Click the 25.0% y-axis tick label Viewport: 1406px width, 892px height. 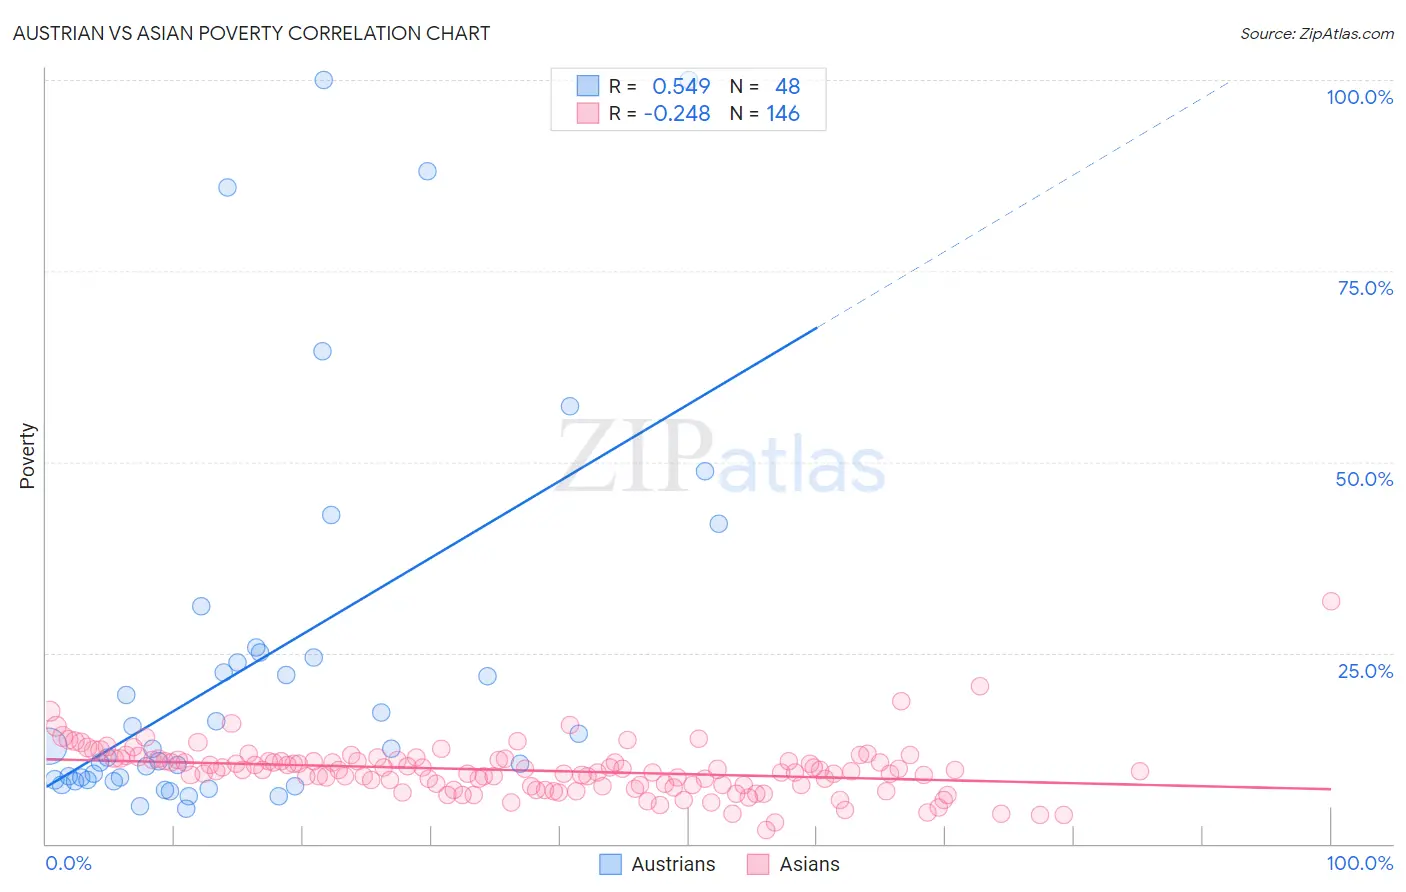(1365, 671)
